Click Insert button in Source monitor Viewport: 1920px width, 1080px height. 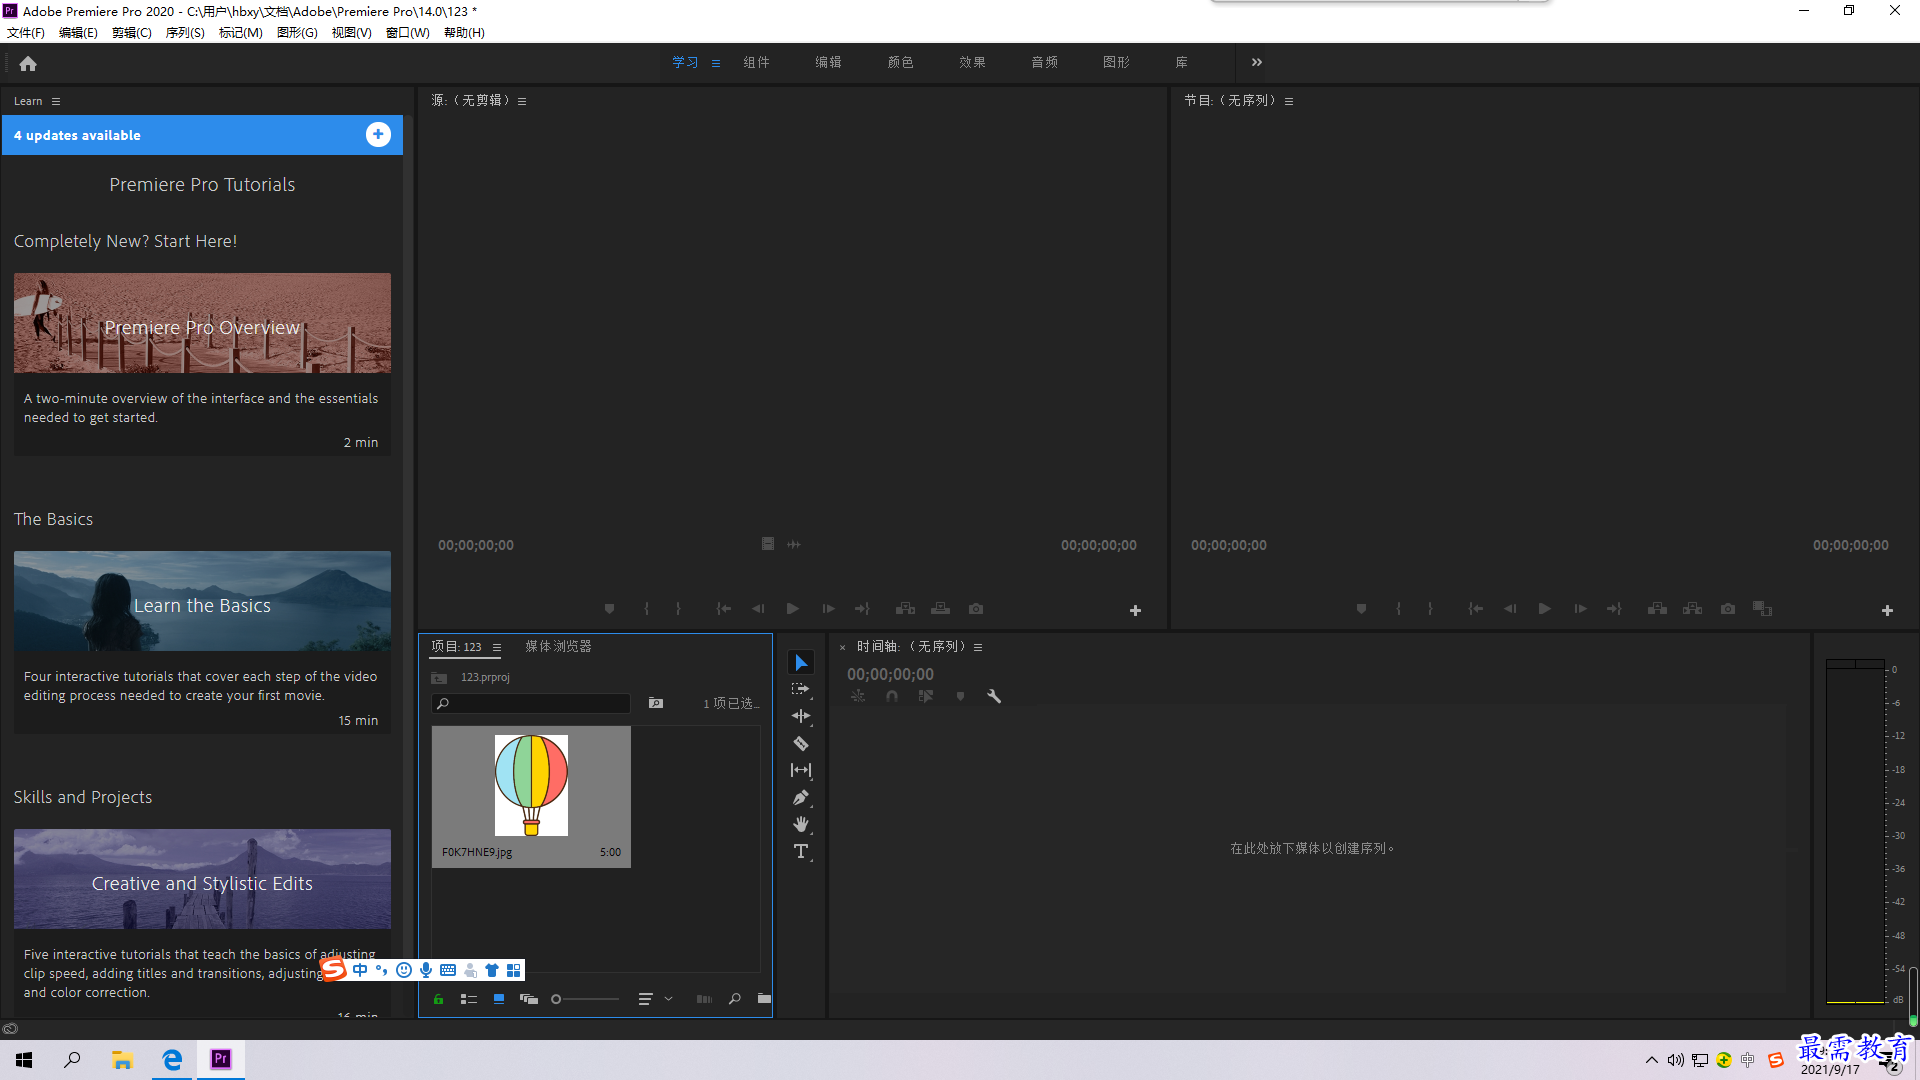pos(906,609)
